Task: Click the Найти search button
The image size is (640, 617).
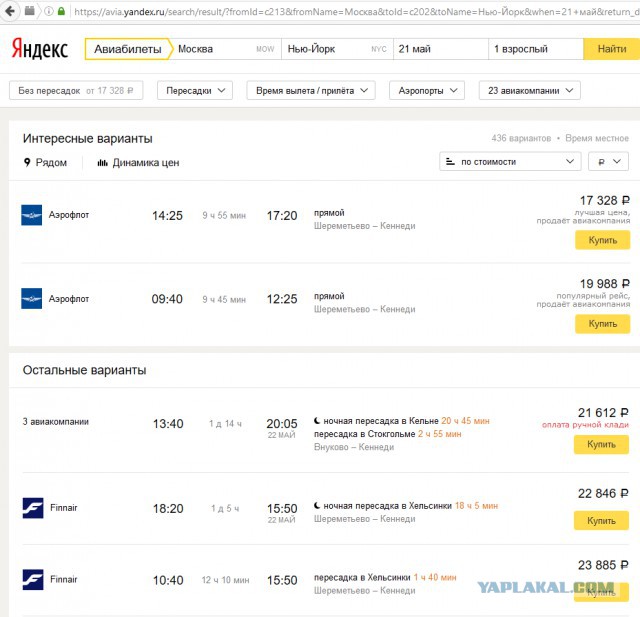Action: tap(611, 49)
